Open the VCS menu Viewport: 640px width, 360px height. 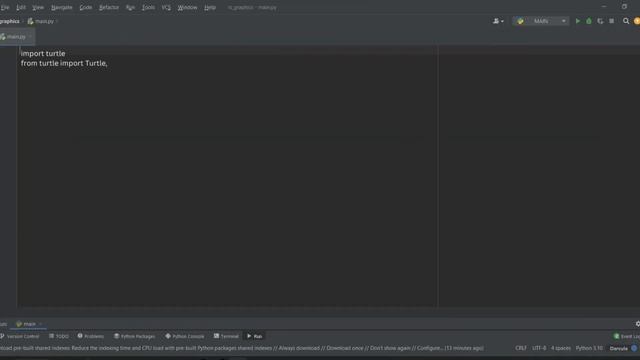(166, 7)
